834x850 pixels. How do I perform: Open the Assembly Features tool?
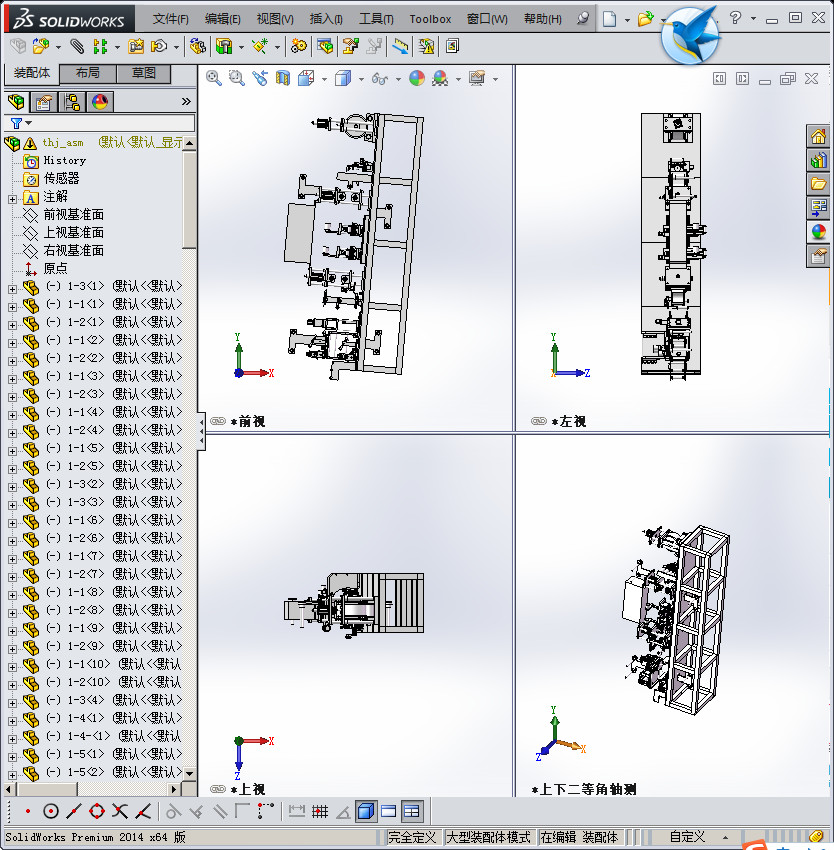(x=224, y=47)
